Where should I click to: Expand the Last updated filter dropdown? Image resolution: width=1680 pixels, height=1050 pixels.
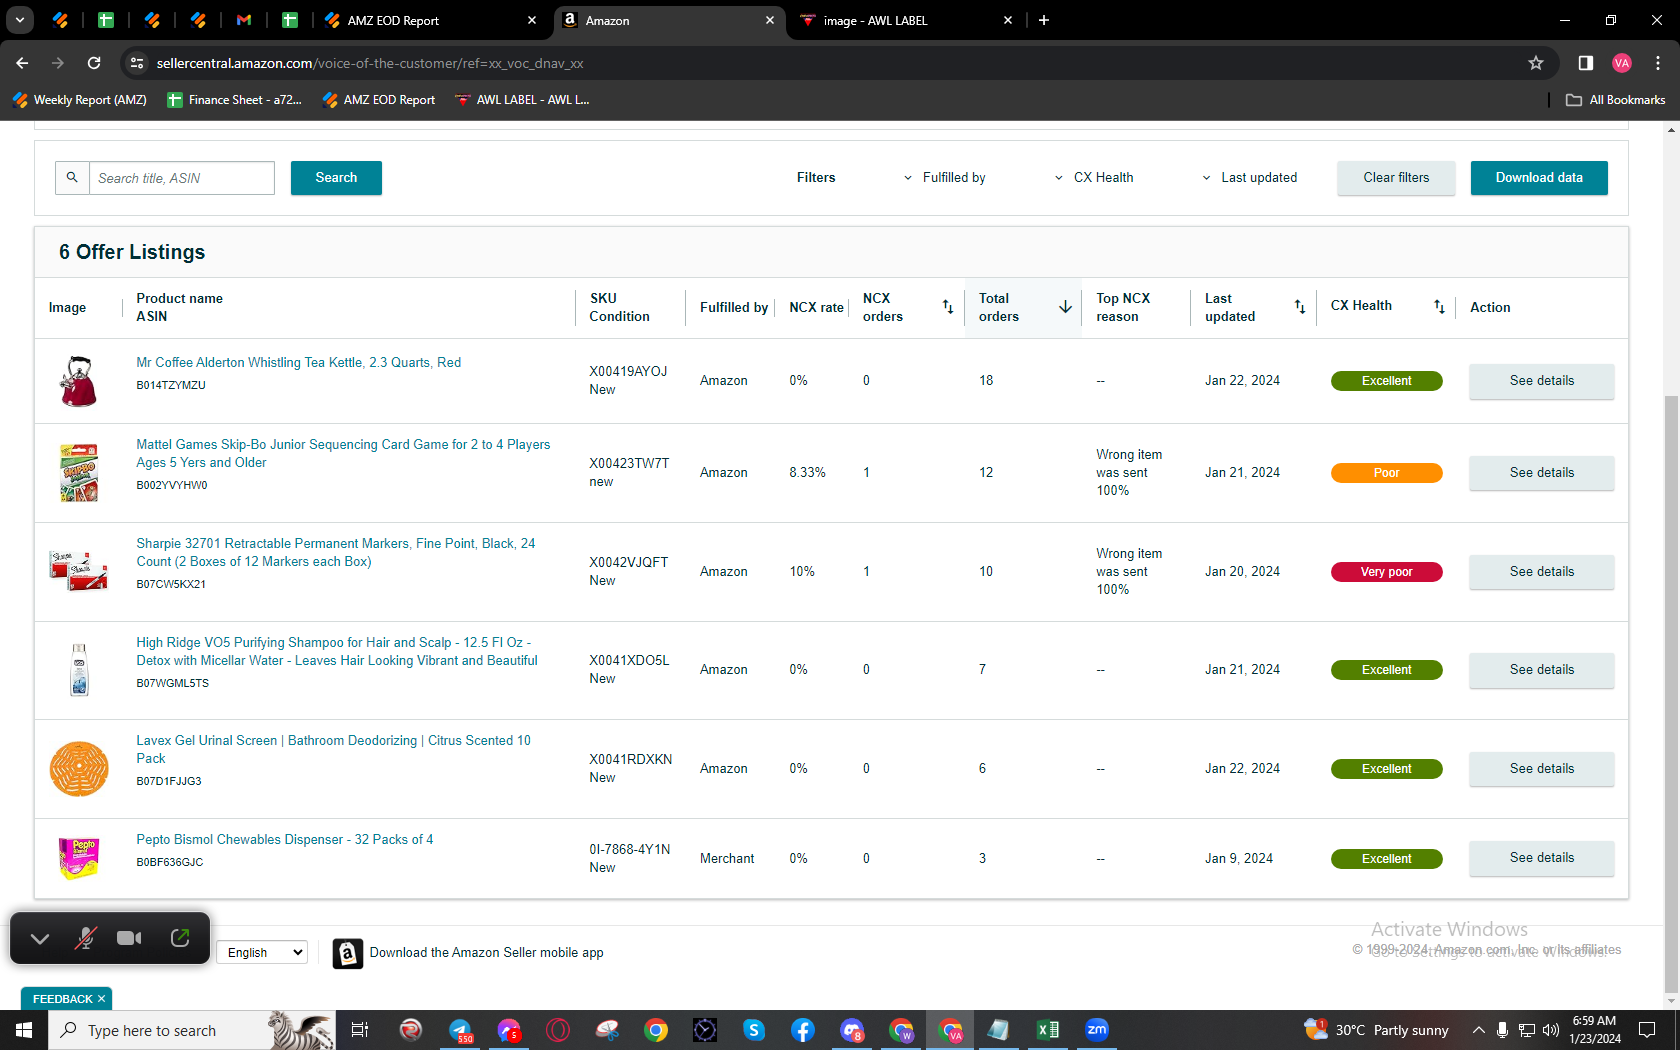(x=1249, y=178)
